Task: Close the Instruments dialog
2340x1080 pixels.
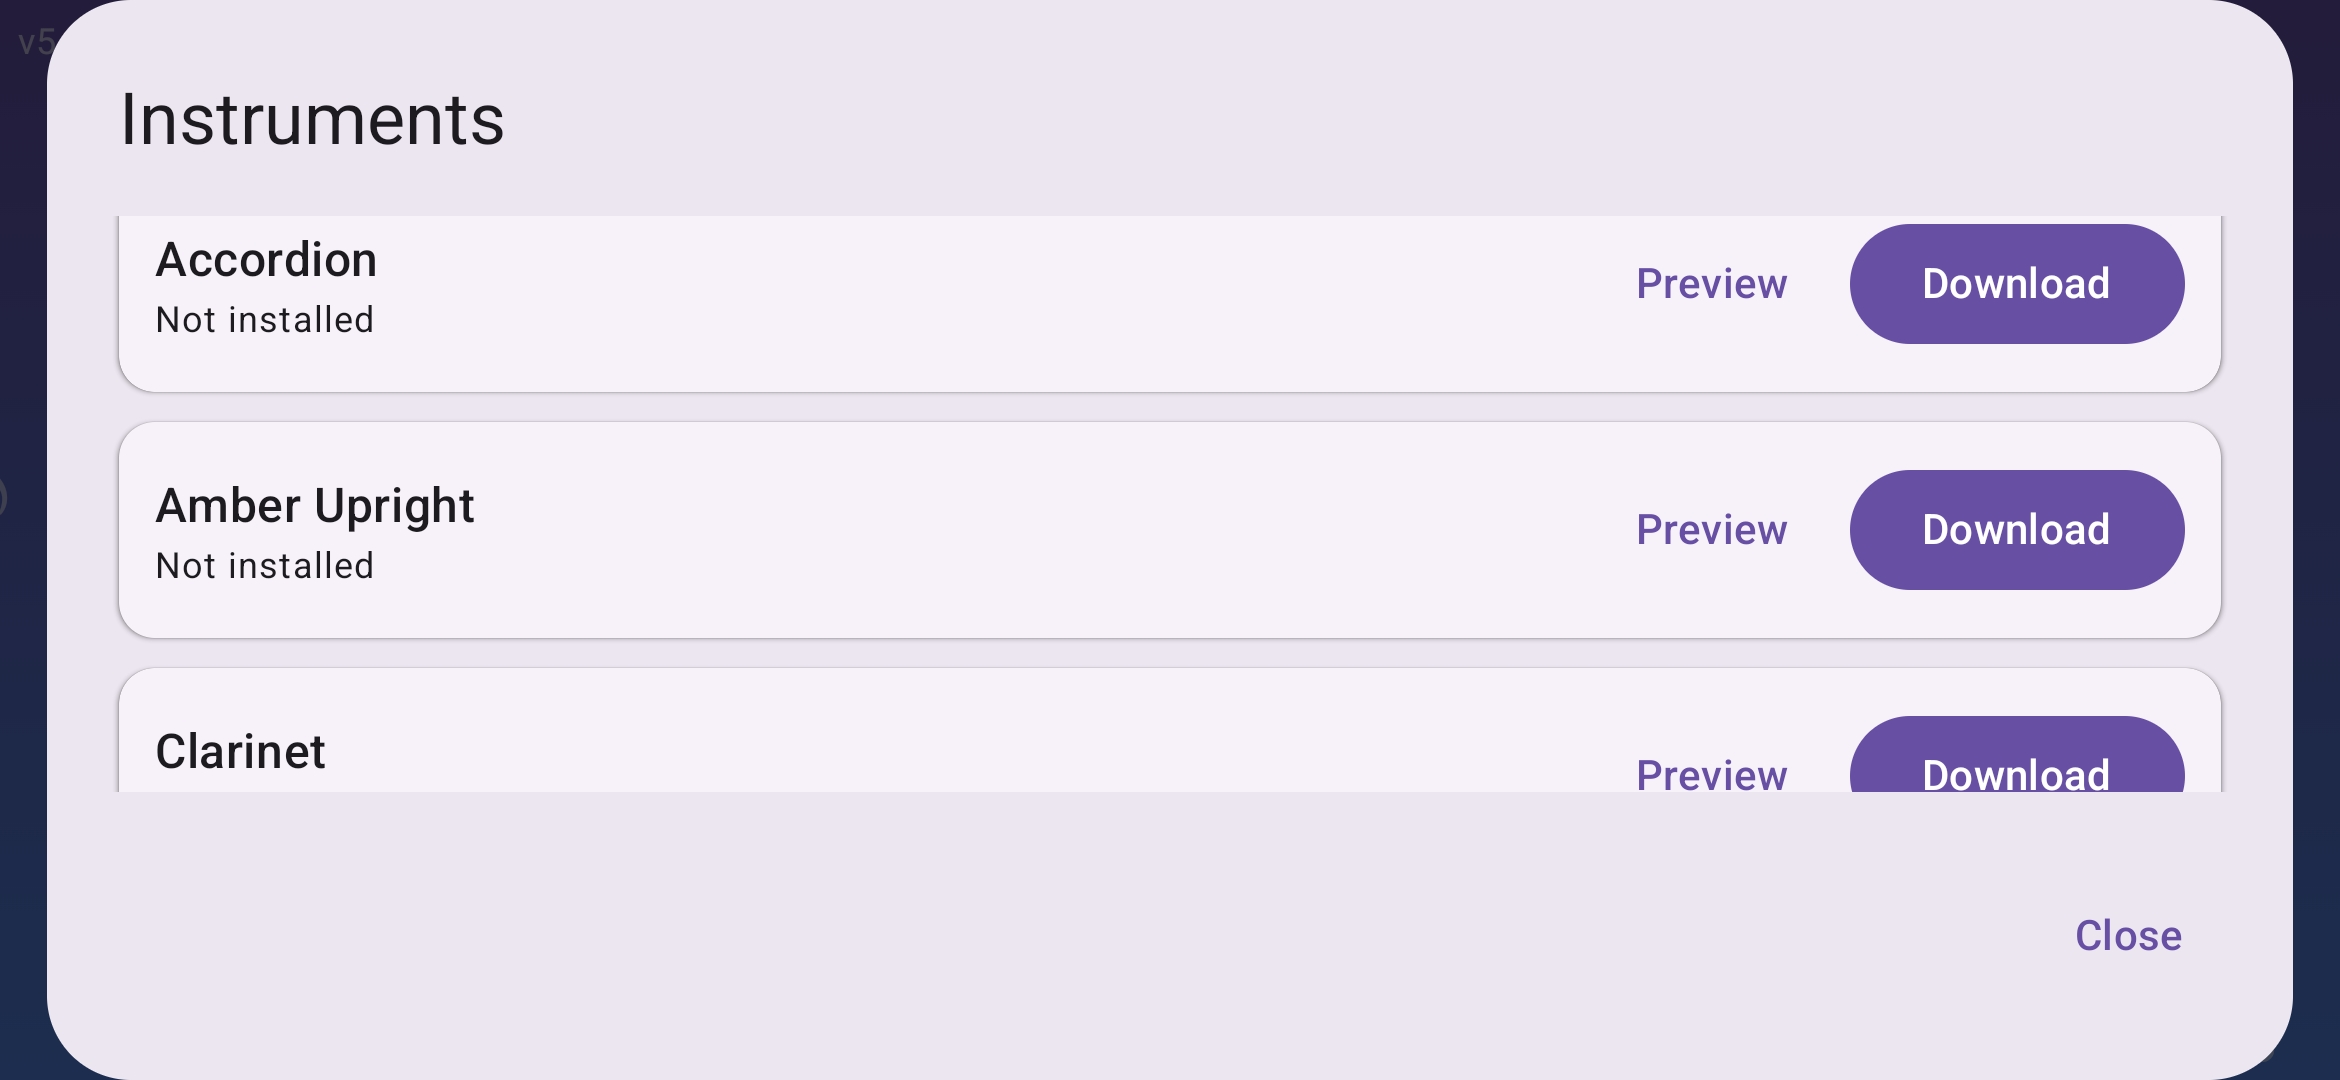Action: click(x=2128, y=936)
